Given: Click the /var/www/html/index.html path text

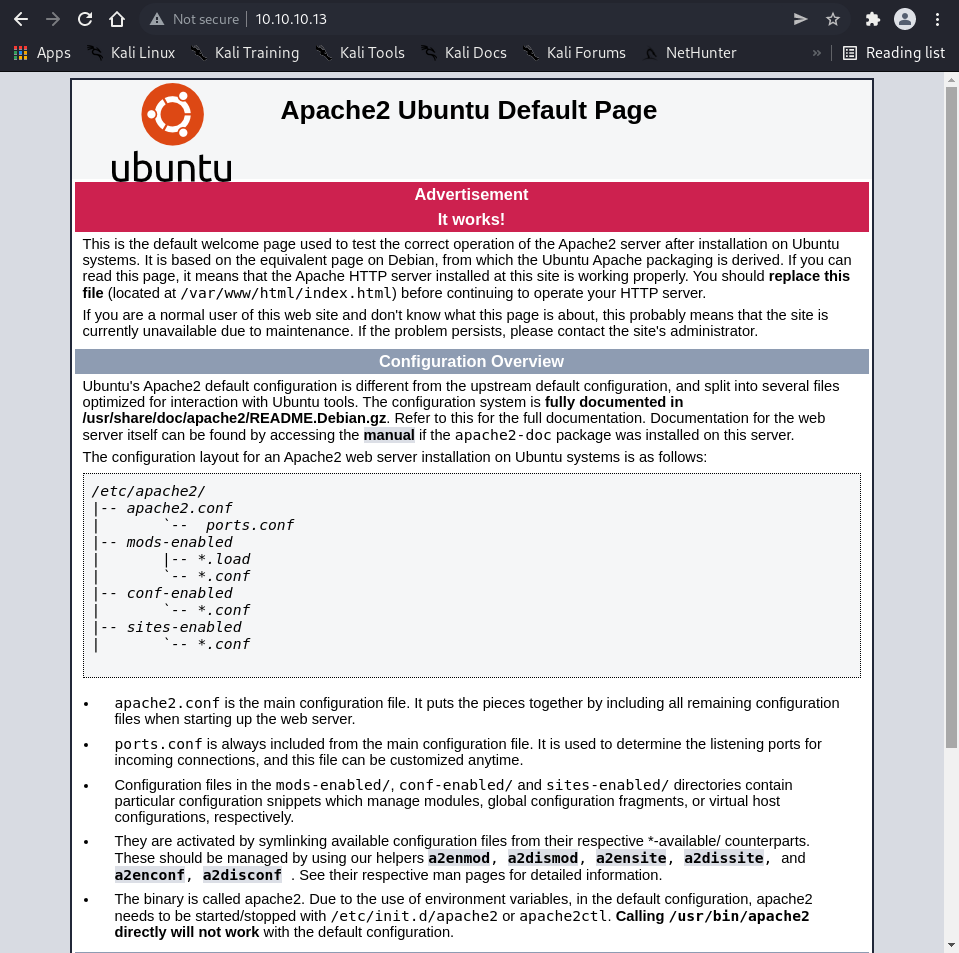Looking at the screenshot, I should pyautogui.click(x=286, y=293).
